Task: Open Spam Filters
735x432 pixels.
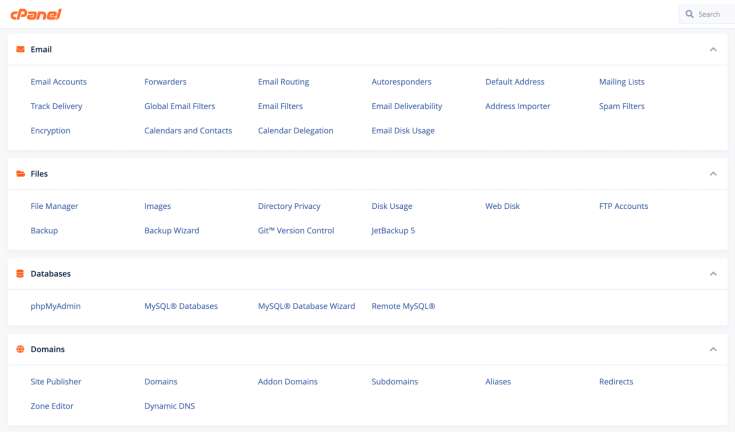Action: tap(622, 106)
